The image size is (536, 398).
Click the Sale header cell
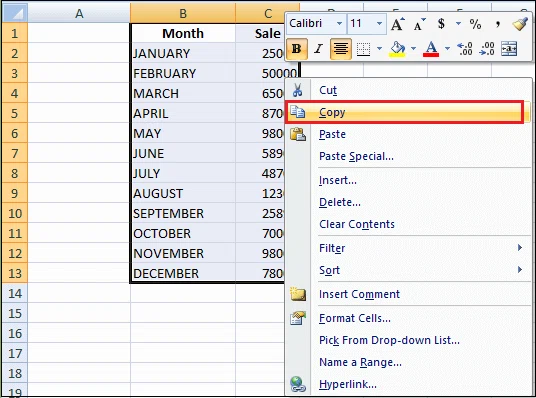[260, 33]
